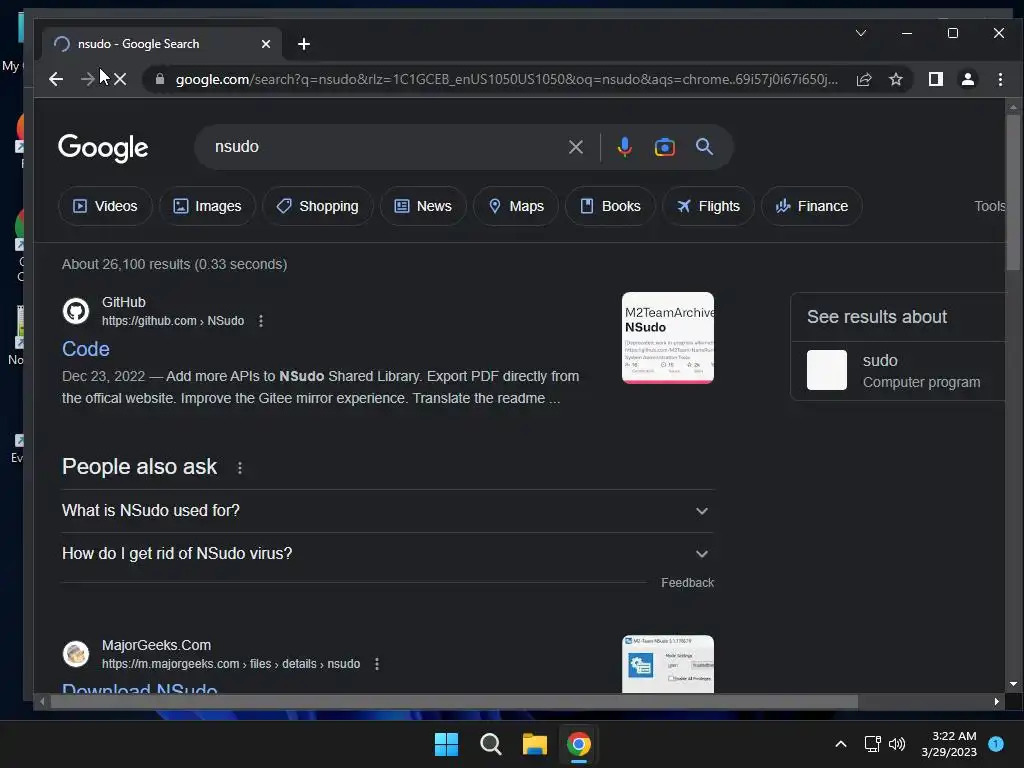Open File Explorer from taskbar

tap(534, 744)
